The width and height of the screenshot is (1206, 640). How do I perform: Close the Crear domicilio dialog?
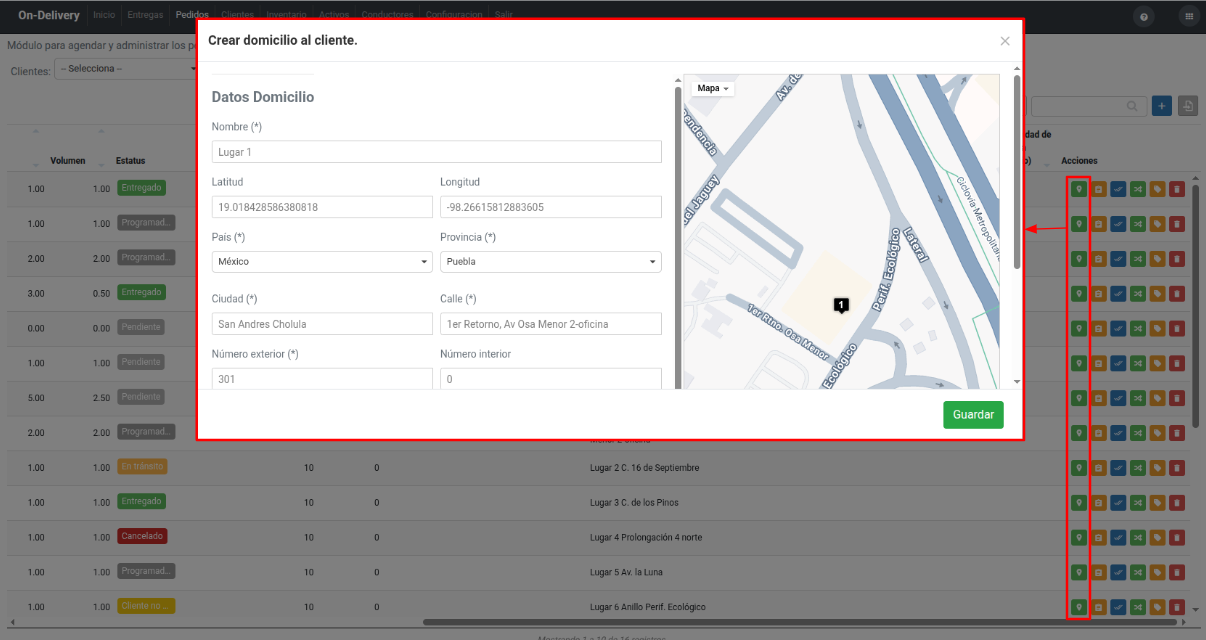point(1005,41)
